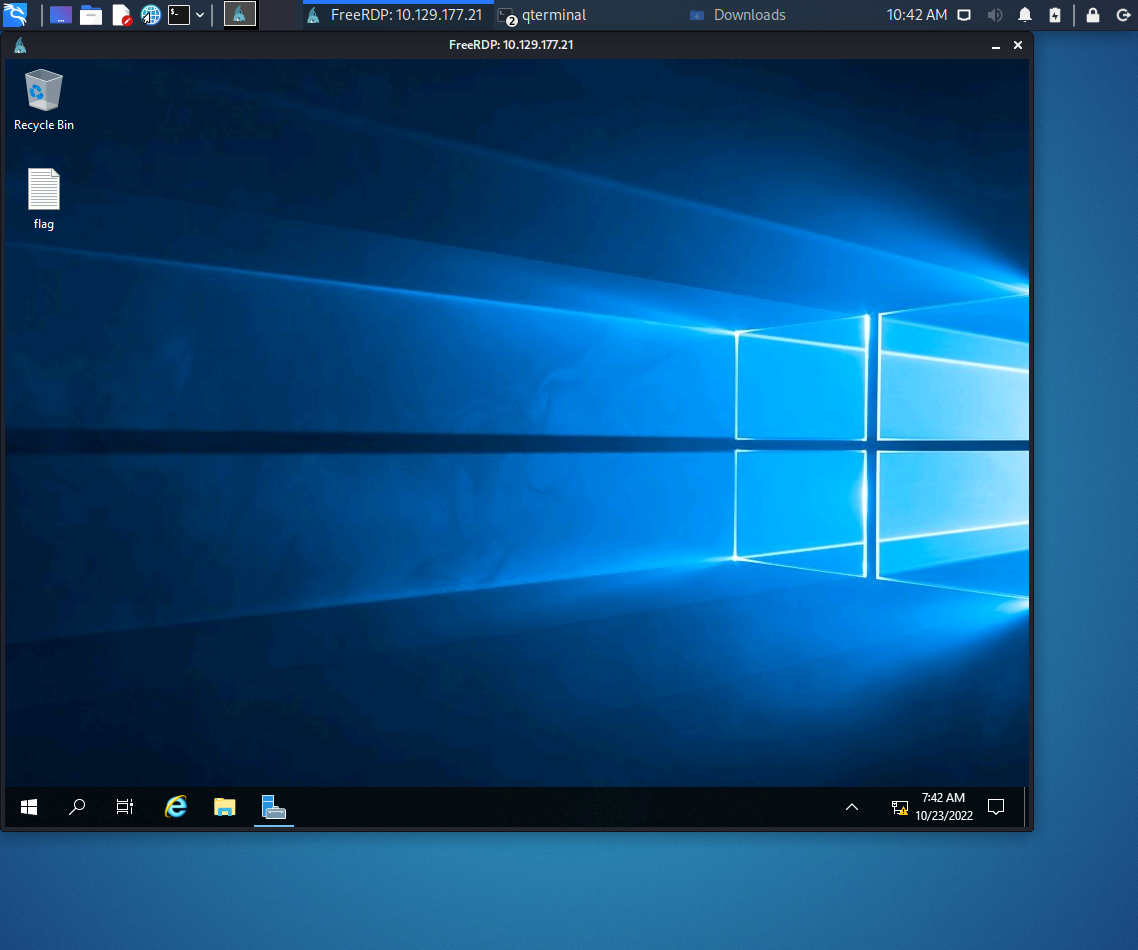Select the workspace switcher FreeRDP thumbnail

240,14
